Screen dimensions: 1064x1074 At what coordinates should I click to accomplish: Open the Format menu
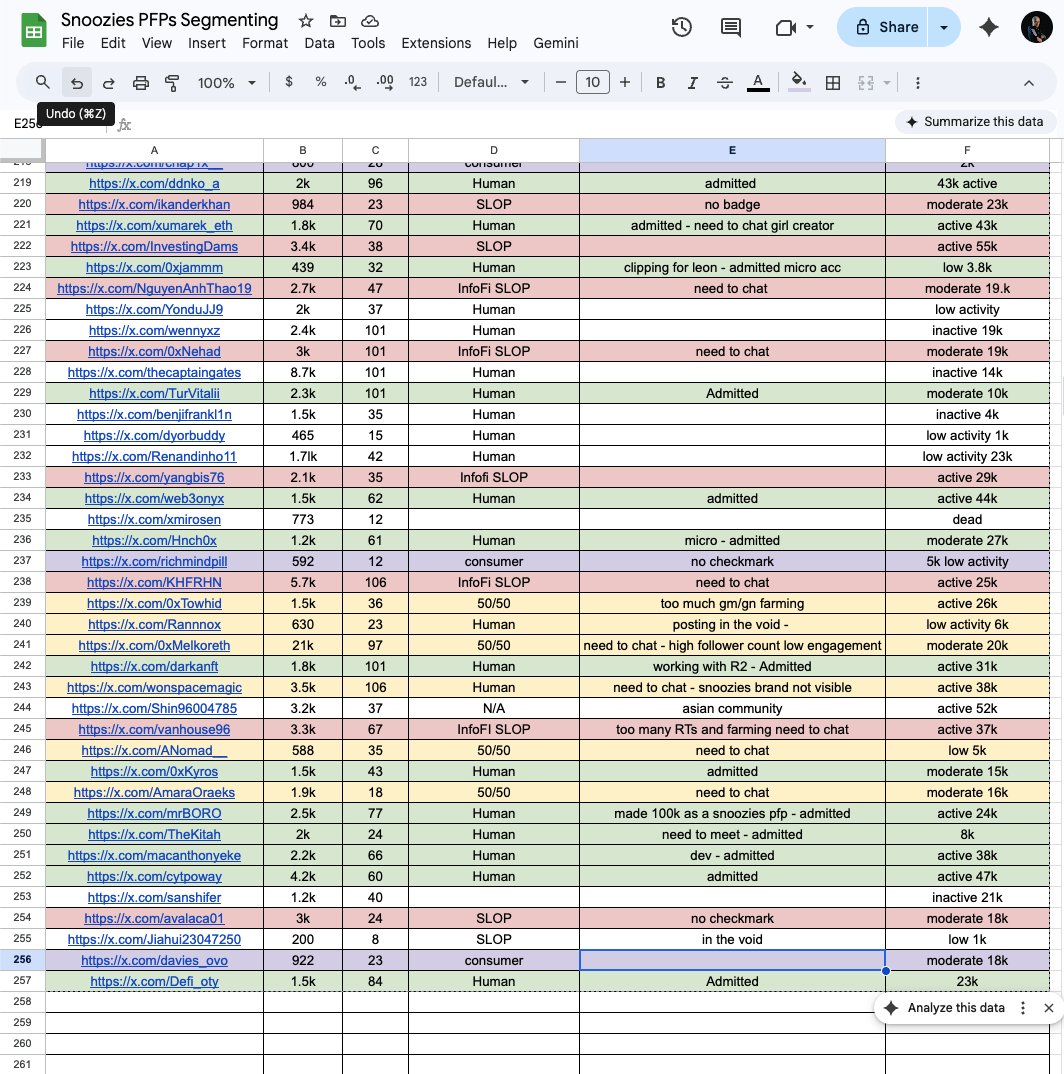(265, 43)
